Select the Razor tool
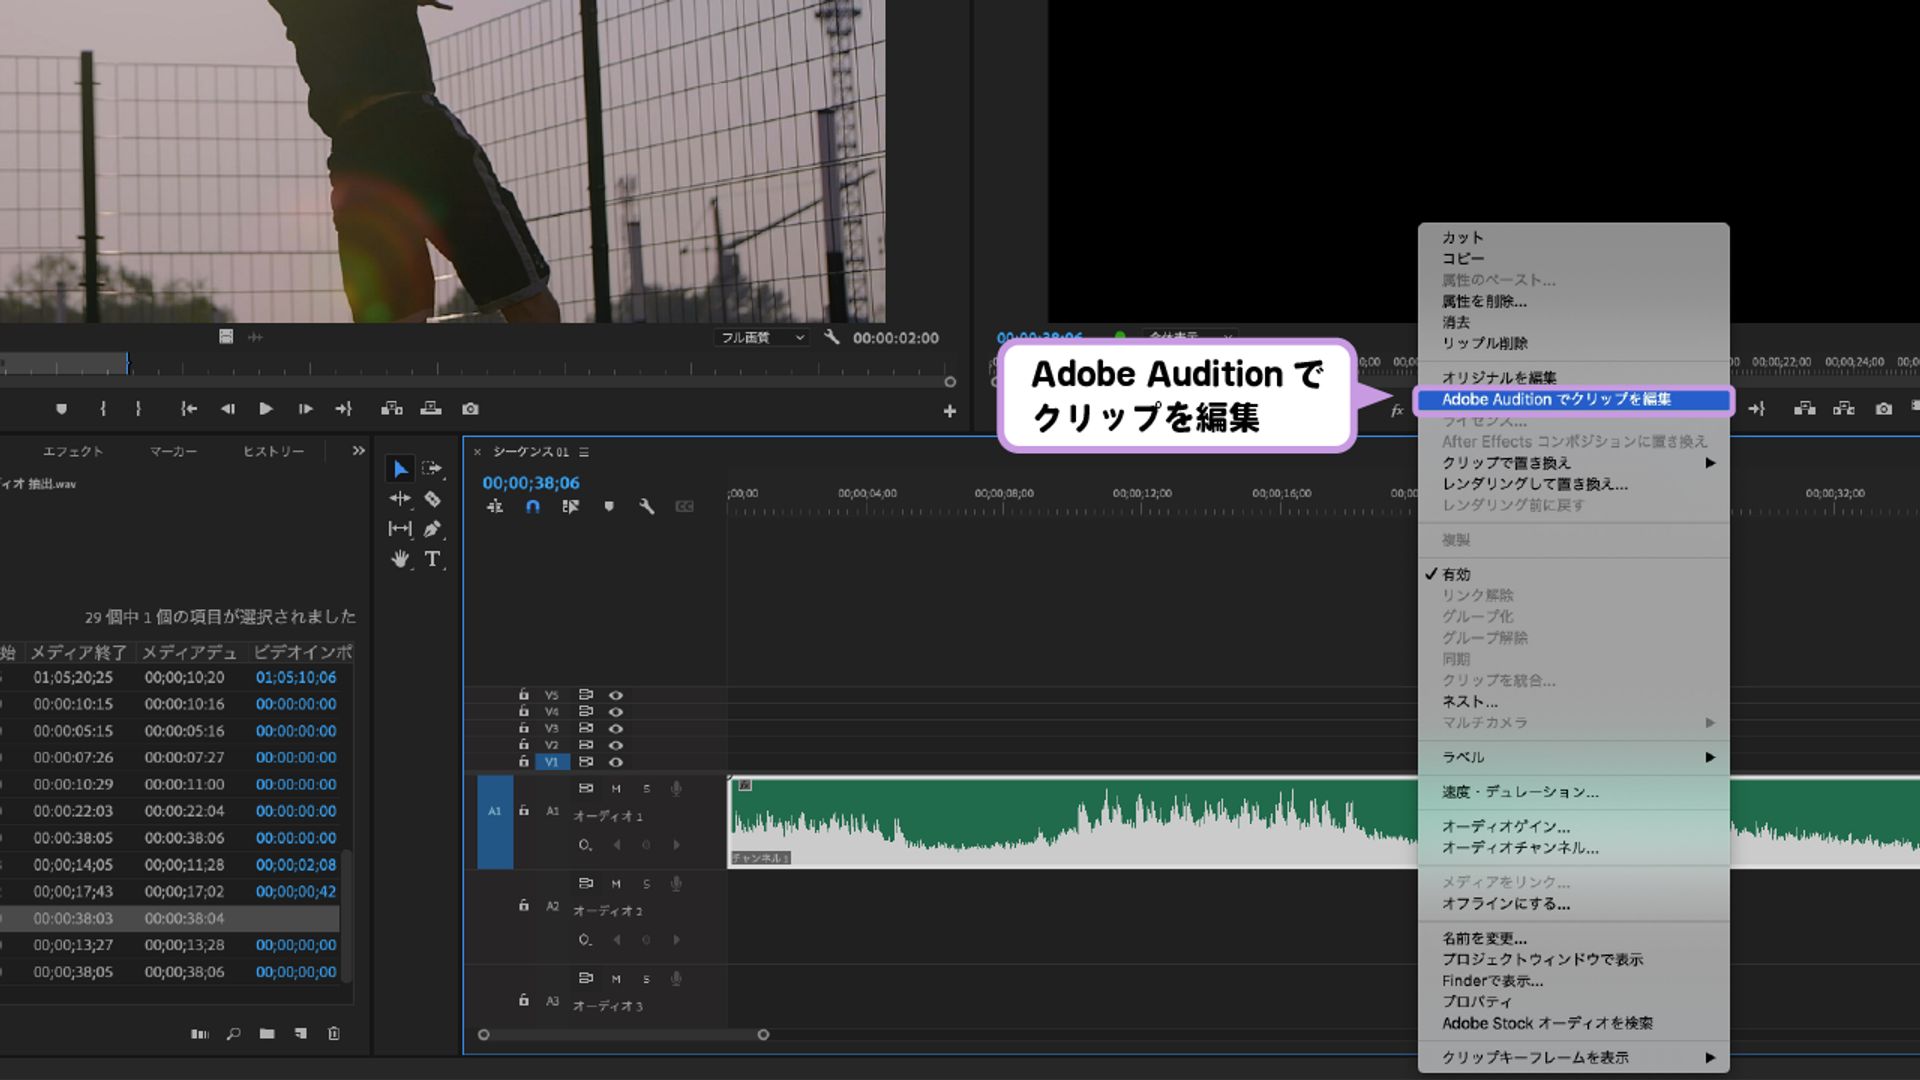This screenshot has width=1920, height=1080. coord(431,499)
